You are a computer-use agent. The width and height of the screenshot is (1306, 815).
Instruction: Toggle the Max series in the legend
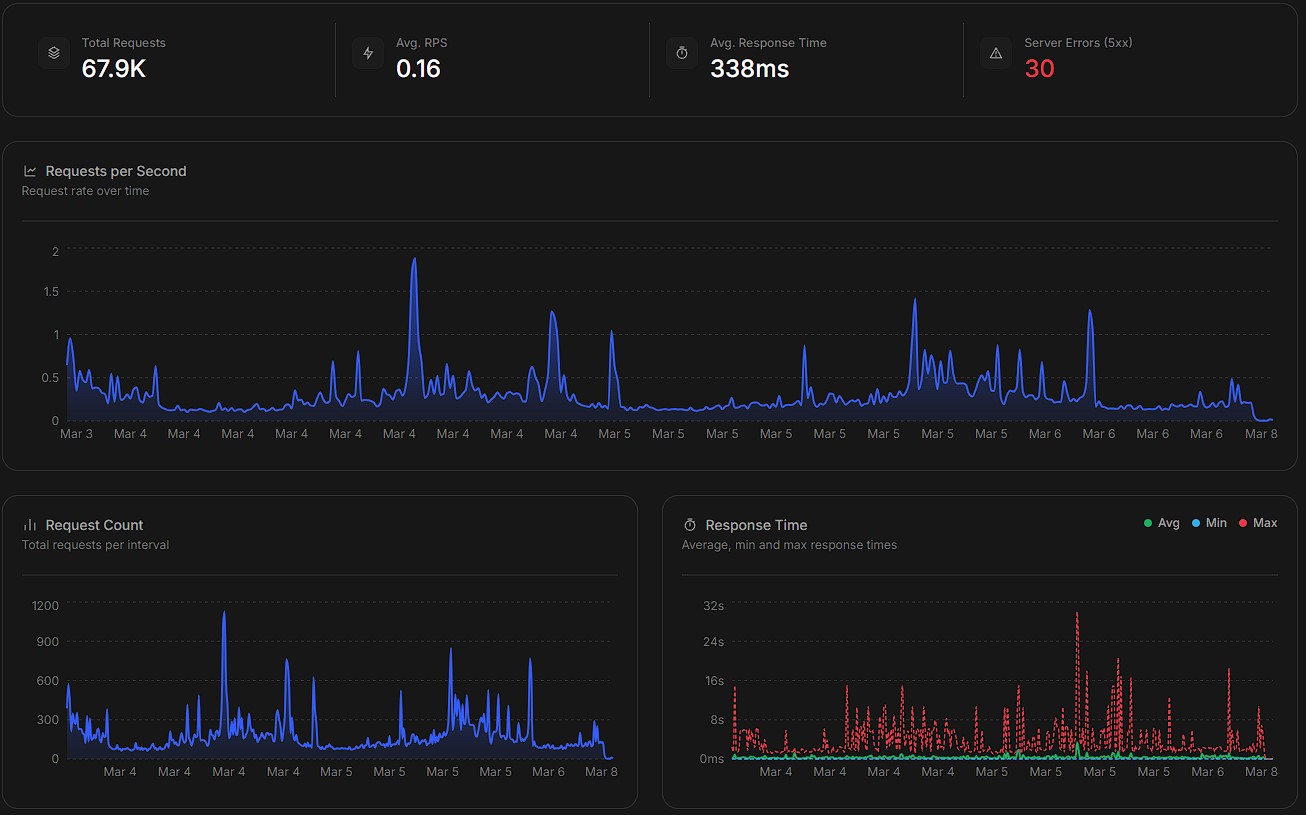pos(1257,523)
